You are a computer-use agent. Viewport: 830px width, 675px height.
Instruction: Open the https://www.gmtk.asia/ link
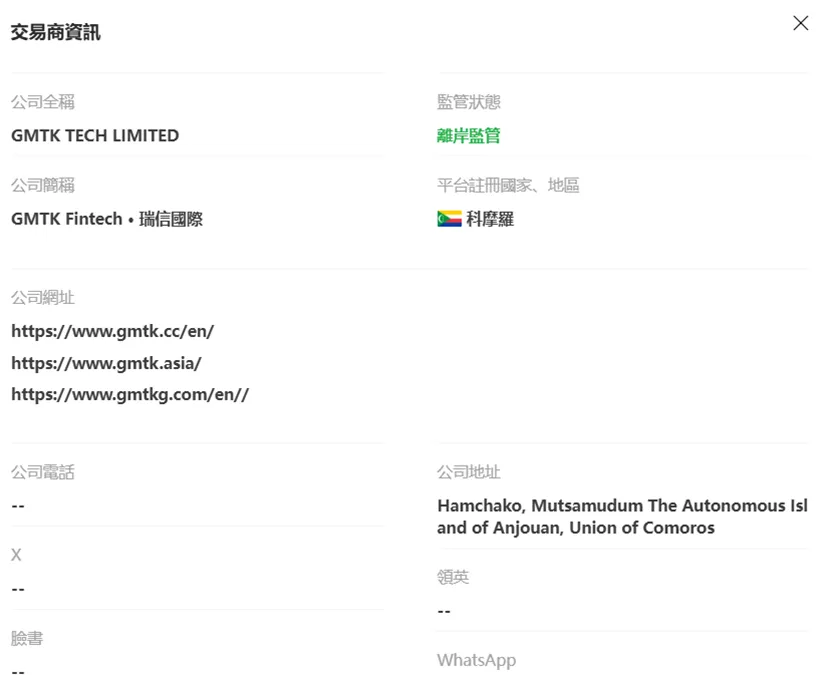click(x=106, y=363)
